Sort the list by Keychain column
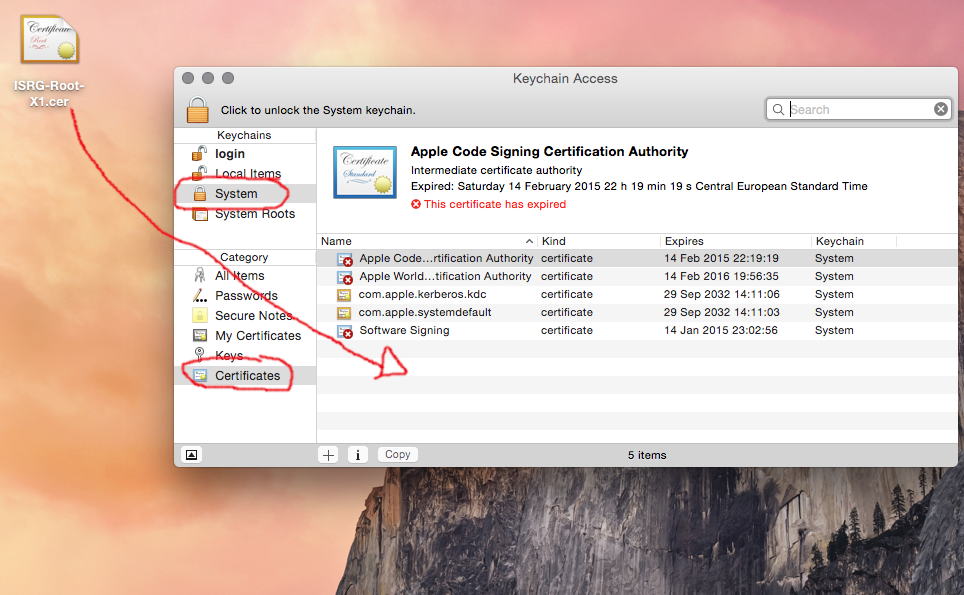 point(854,241)
